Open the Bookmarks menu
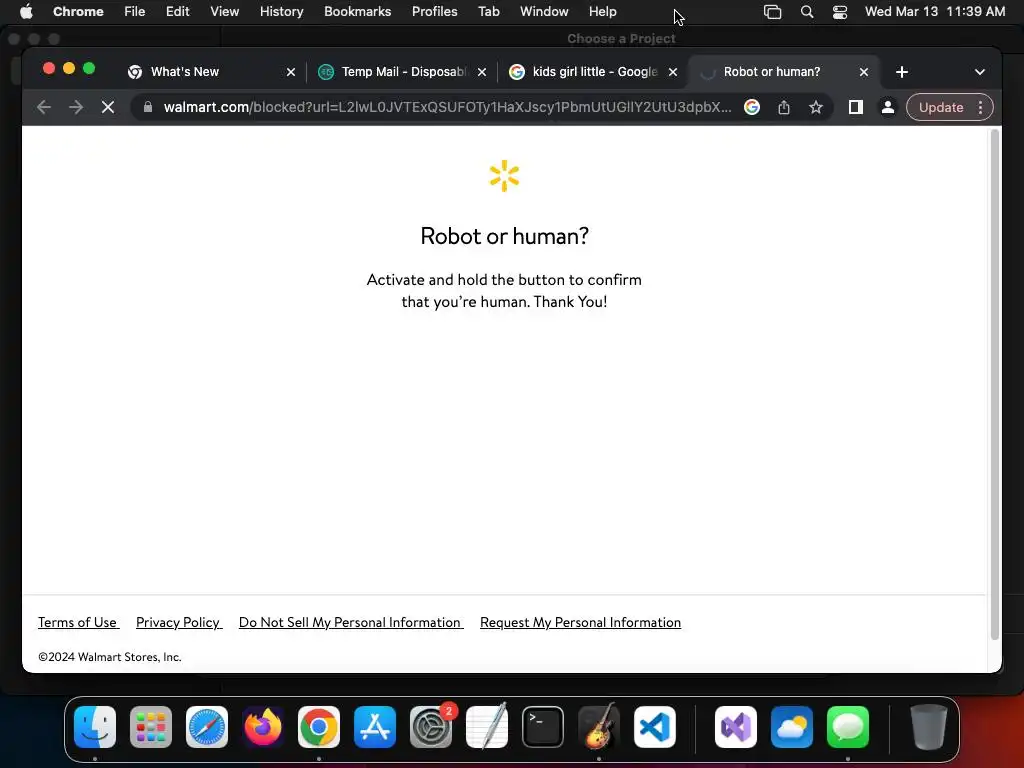This screenshot has height=768, width=1024. pos(357,11)
